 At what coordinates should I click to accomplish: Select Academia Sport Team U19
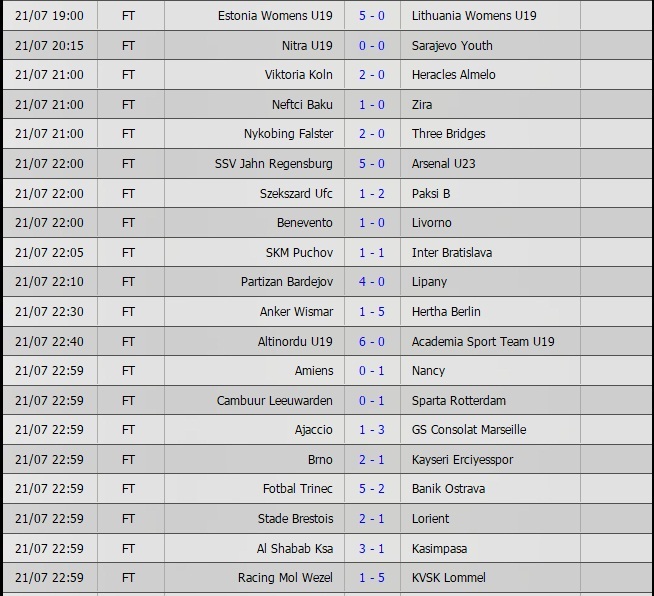483,342
